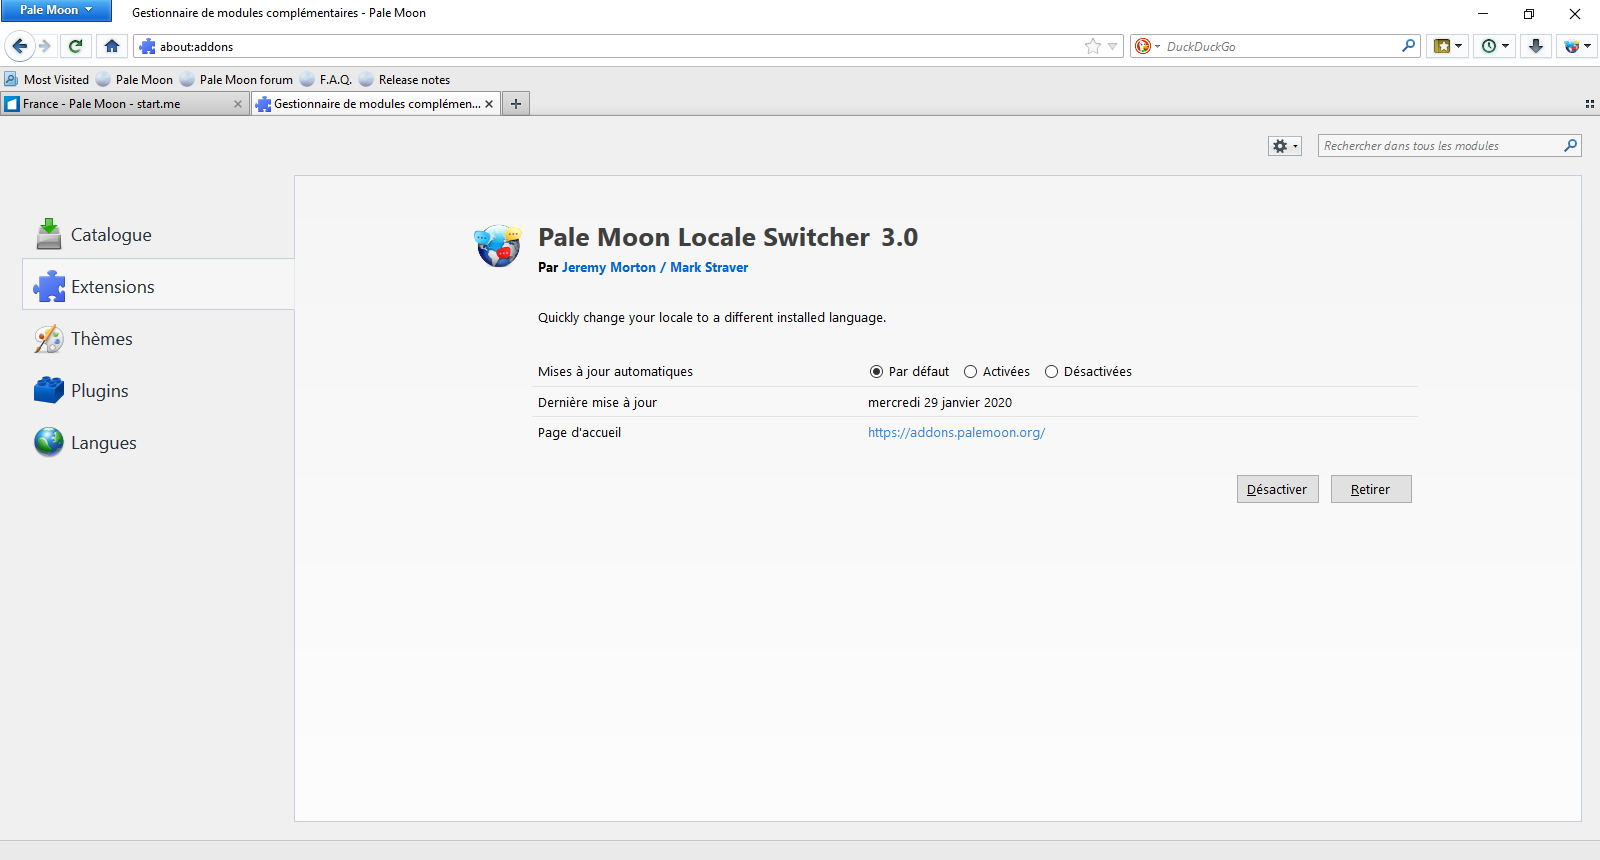This screenshot has width=1600, height=860.
Task: Choose search engine via DuckDuckGo icon
Action: tap(1146, 46)
